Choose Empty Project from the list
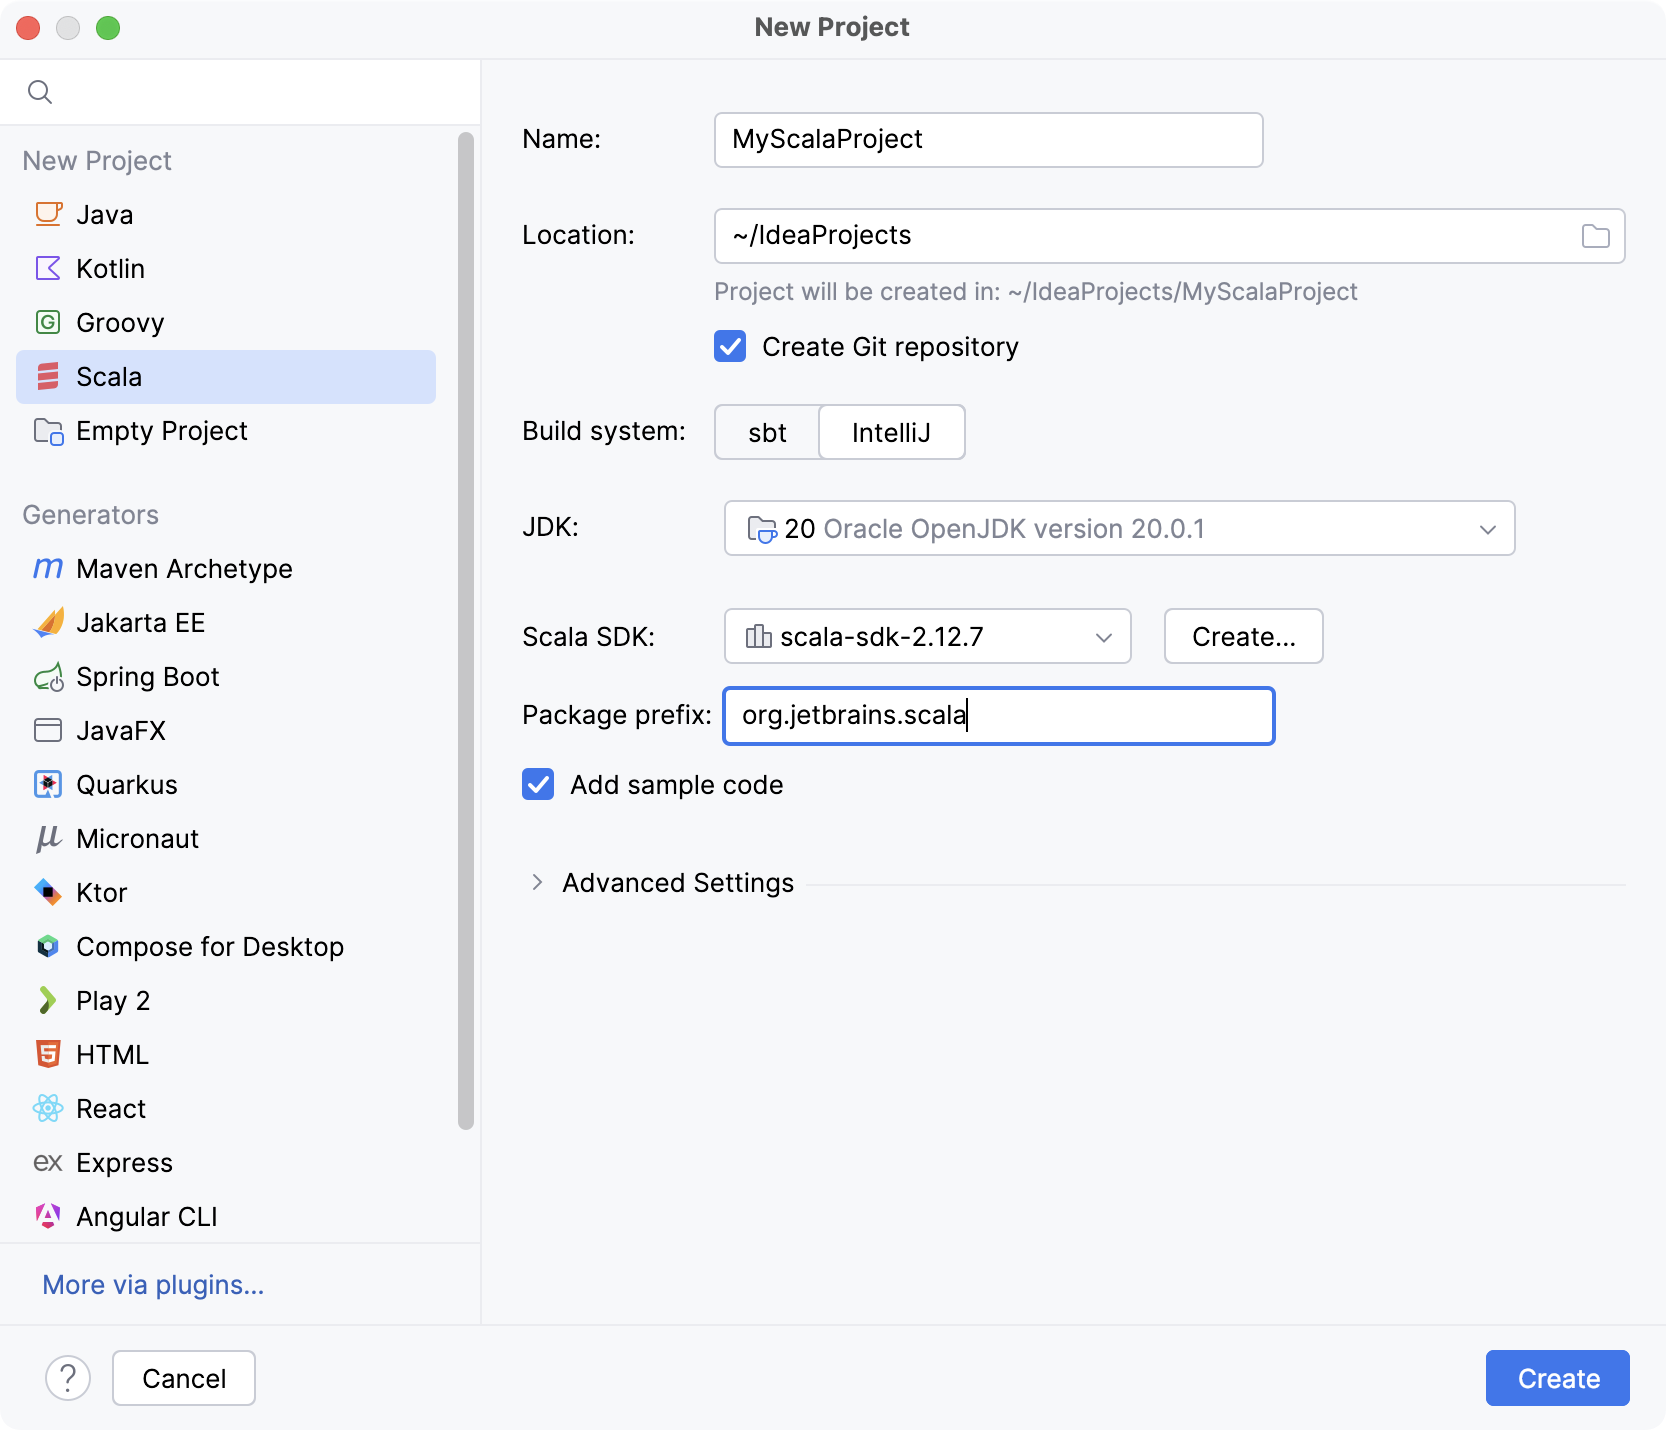This screenshot has height=1430, width=1666. coord(161,430)
